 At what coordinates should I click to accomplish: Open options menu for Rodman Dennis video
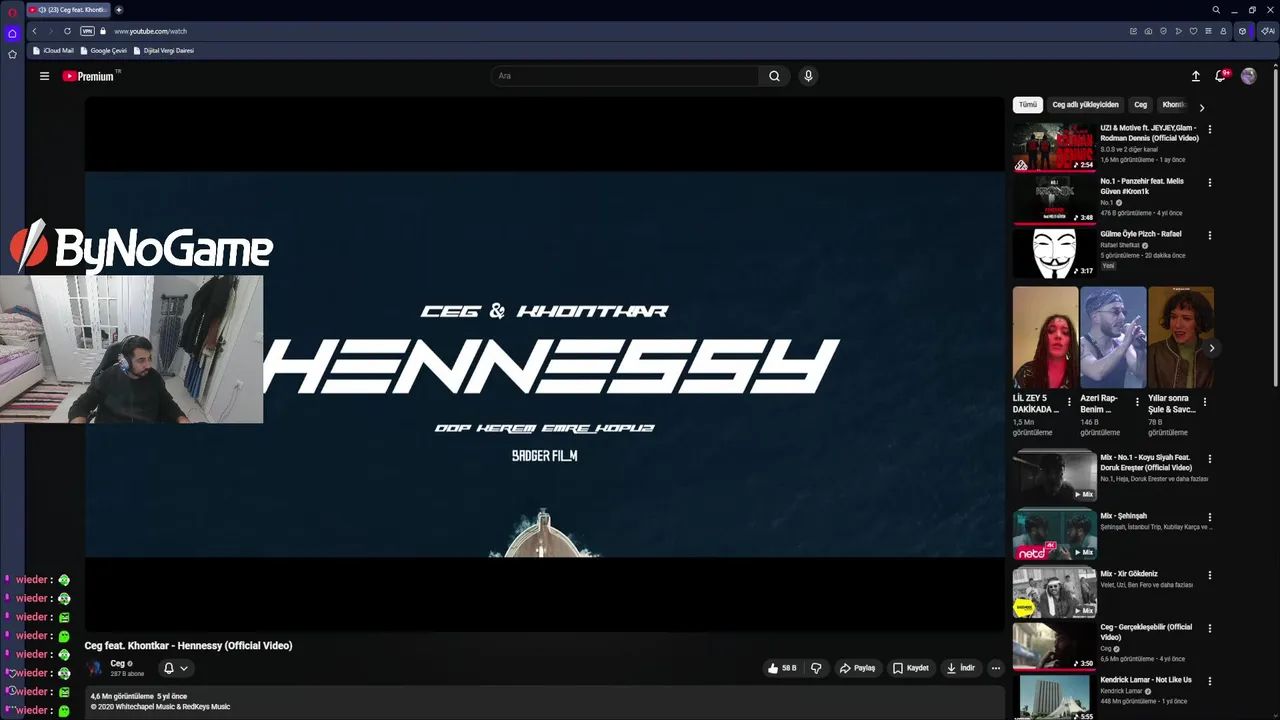tap(1209, 129)
